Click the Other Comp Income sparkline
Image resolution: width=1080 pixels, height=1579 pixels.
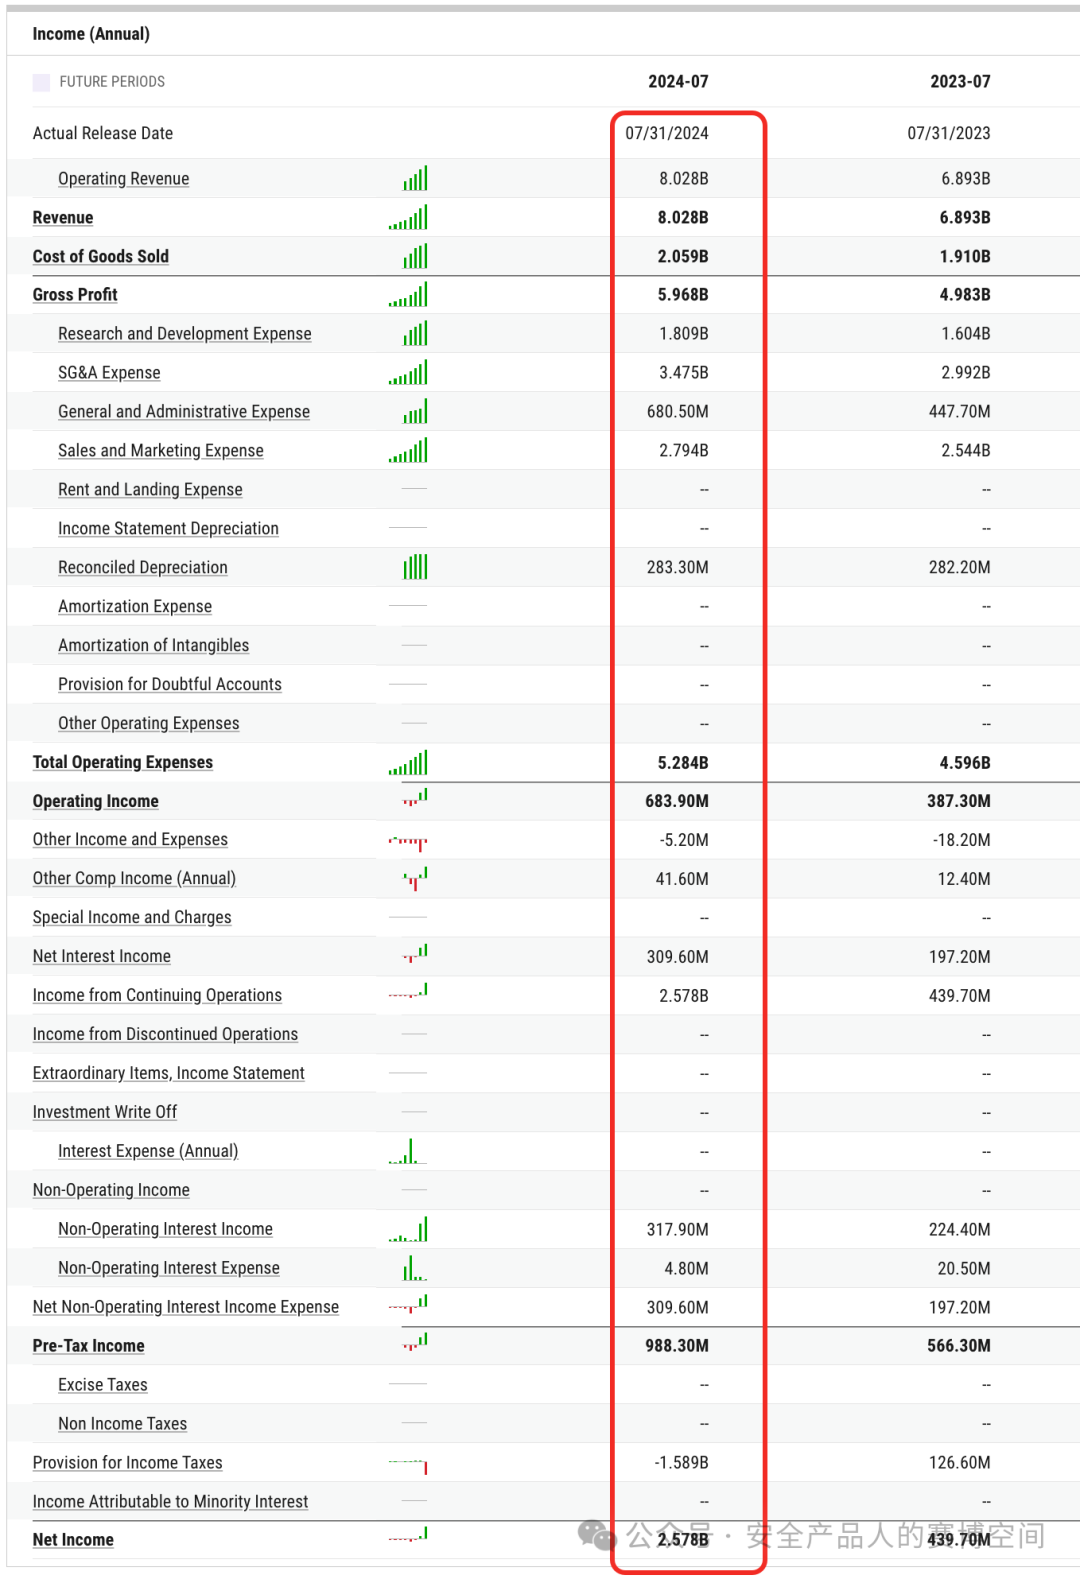(415, 879)
